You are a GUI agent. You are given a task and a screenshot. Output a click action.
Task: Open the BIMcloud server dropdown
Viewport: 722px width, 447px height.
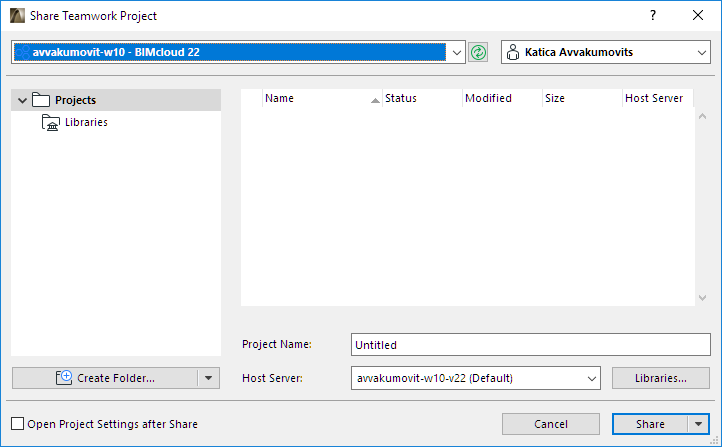(x=456, y=52)
